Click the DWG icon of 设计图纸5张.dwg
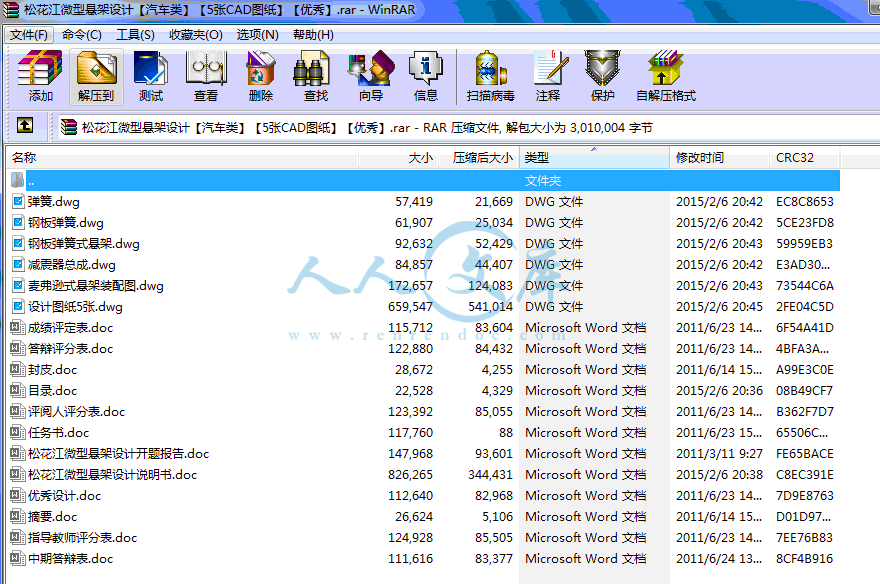Viewport: 880px width, 584px height. click(18, 306)
